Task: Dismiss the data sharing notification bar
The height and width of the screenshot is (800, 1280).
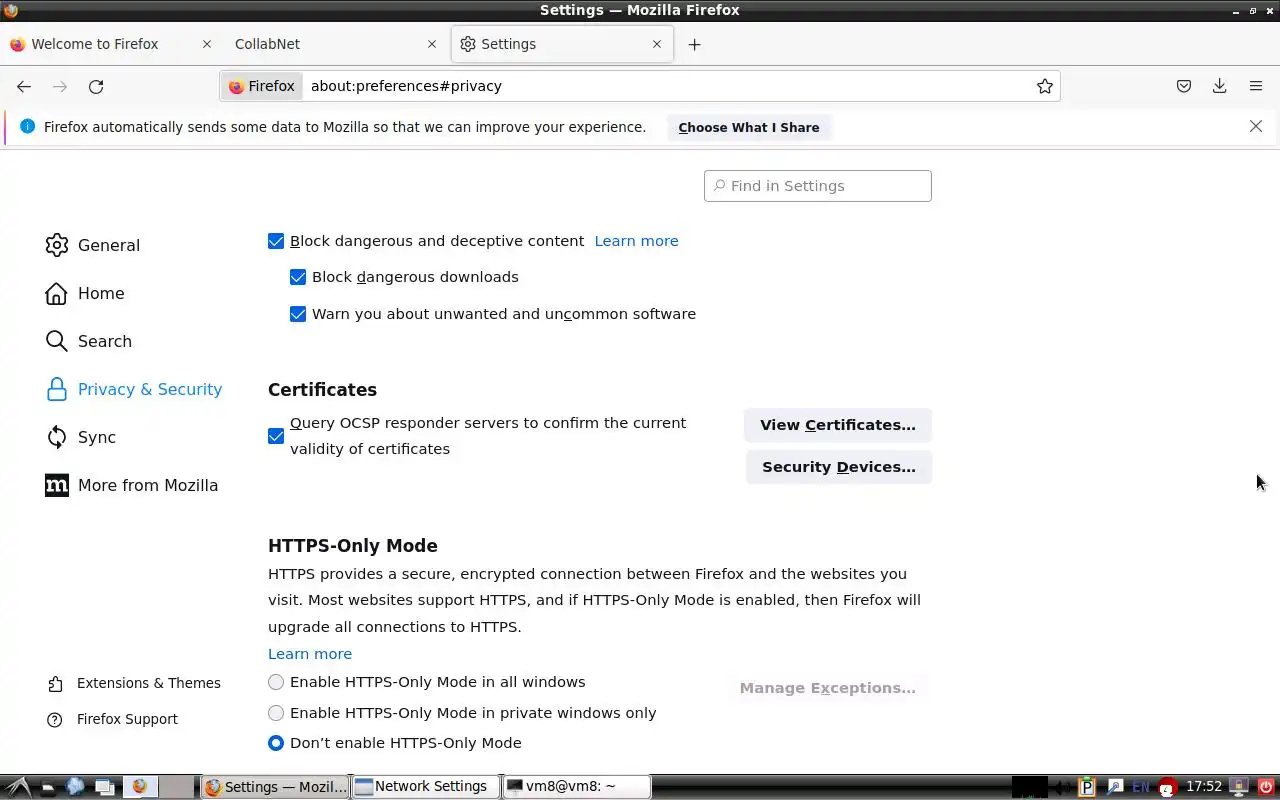Action: 1256,127
